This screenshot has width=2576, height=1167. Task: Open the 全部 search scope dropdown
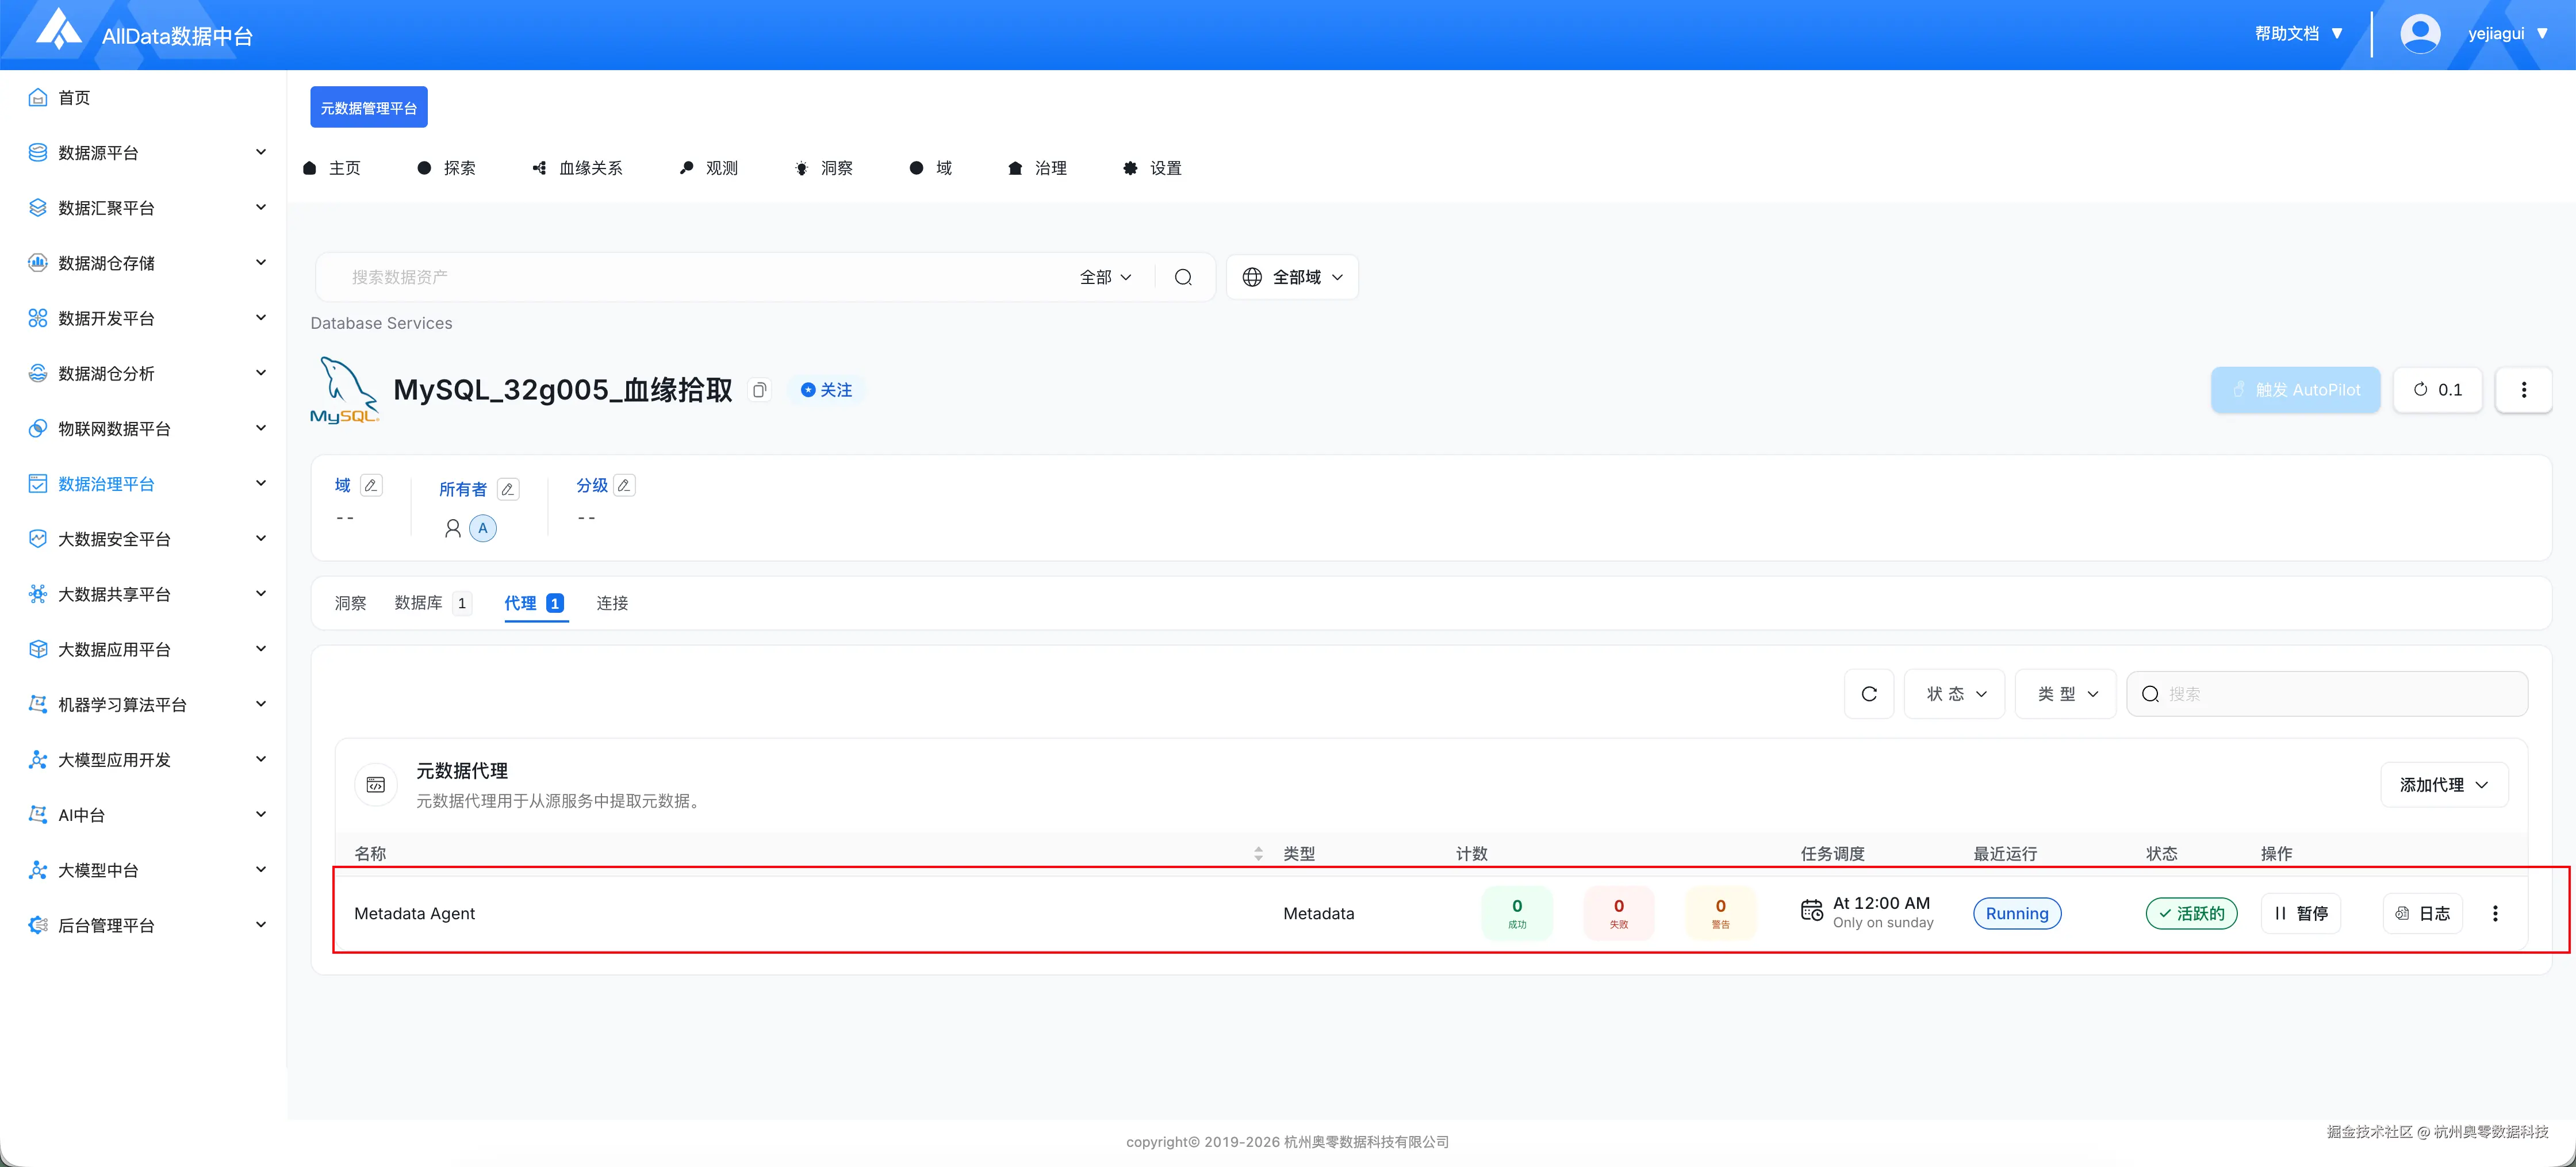(1105, 277)
